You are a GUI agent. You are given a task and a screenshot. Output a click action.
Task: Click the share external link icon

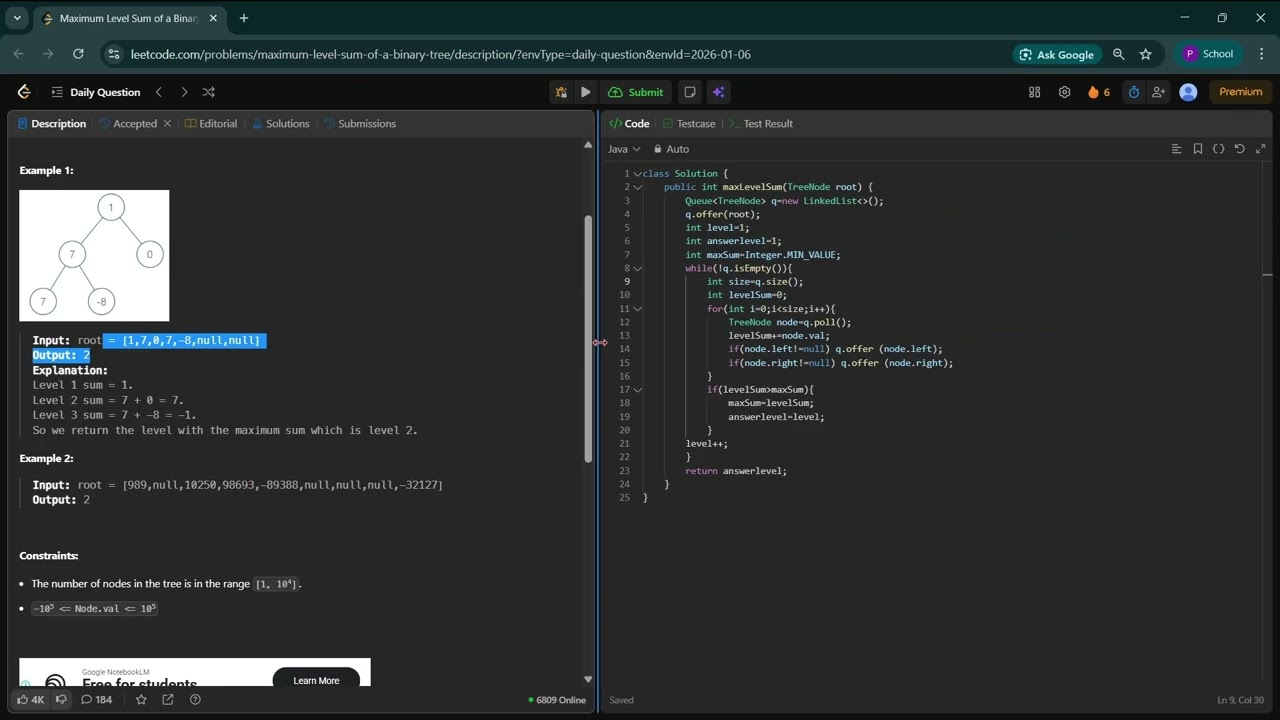[x=168, y=700]
